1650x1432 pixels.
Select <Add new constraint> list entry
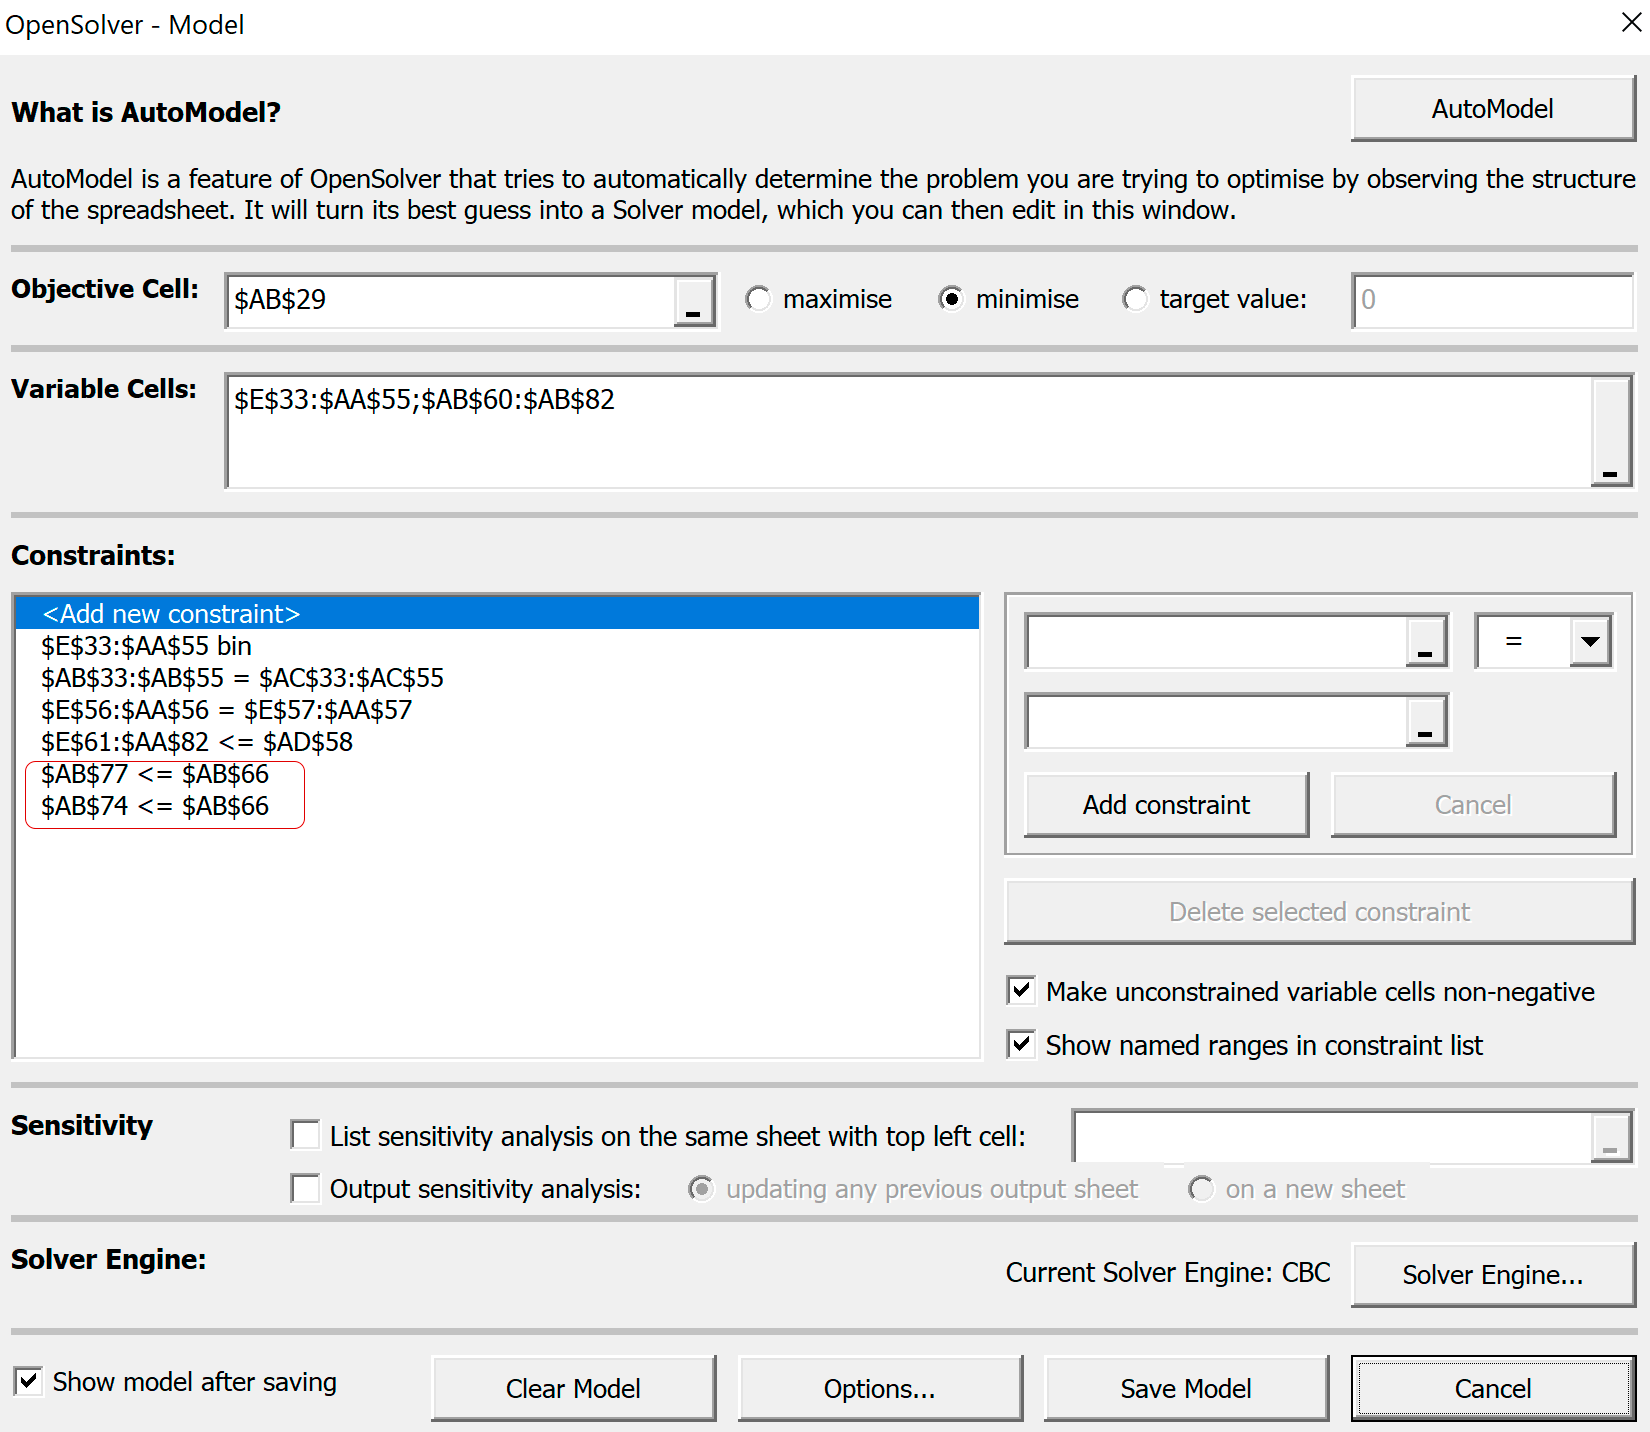coord(171,614)
